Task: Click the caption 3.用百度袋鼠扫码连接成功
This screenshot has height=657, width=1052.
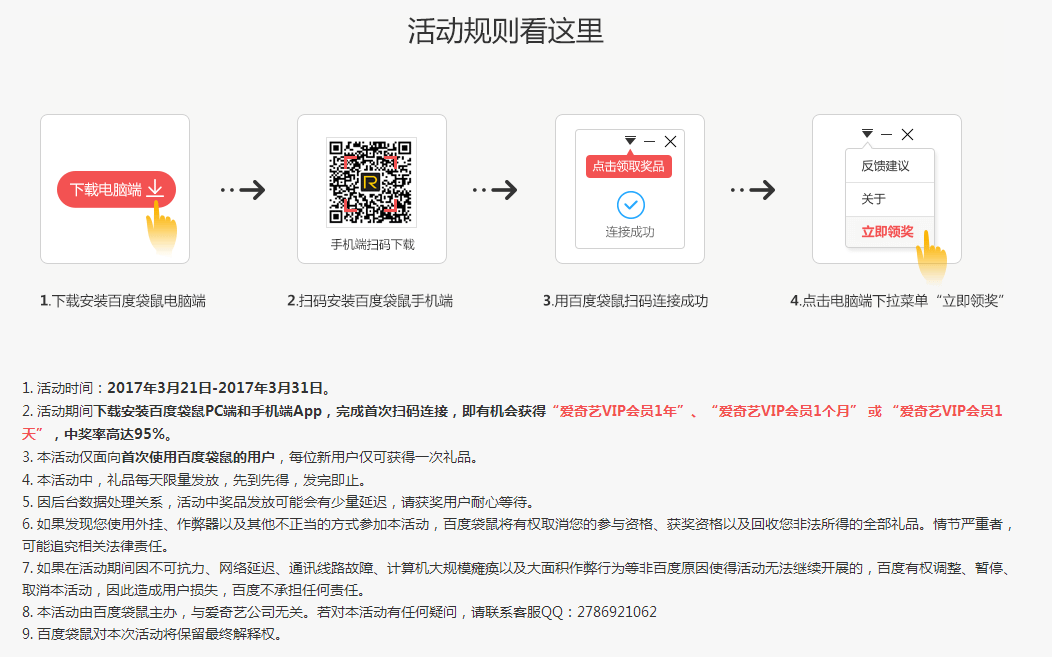Action: pyautogui.click(x=625, y=301)
